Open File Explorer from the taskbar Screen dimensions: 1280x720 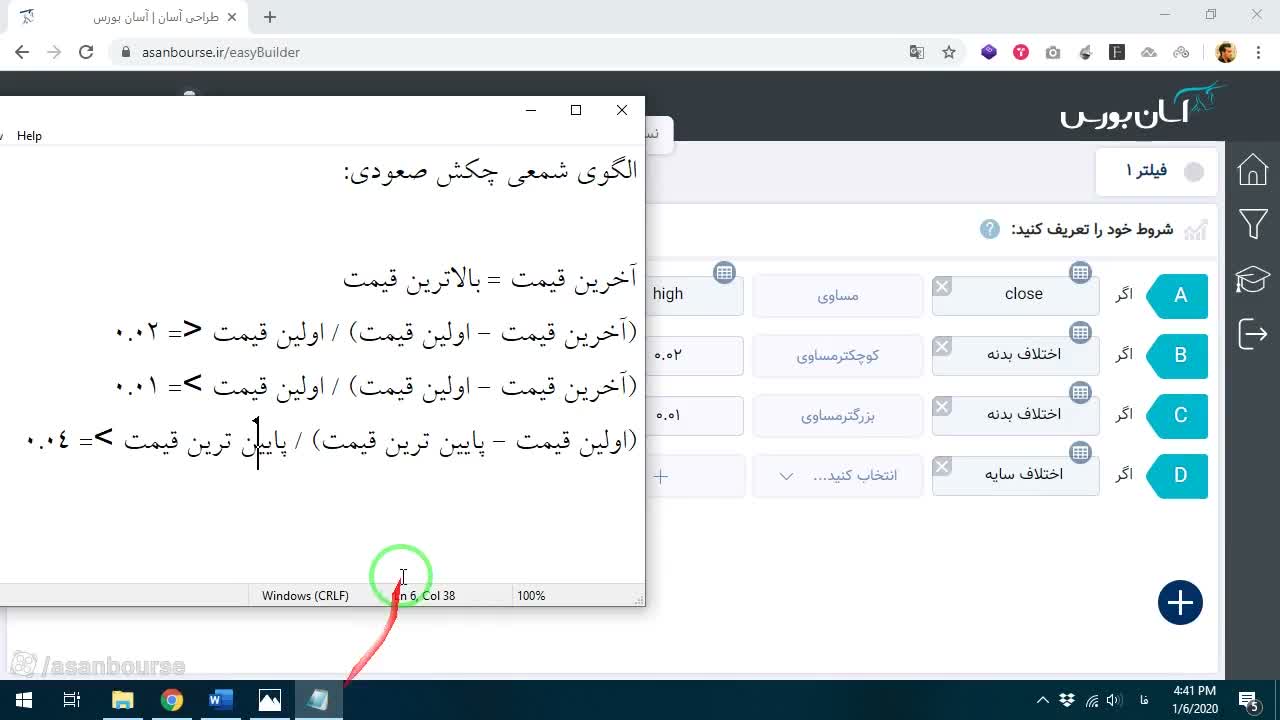pos(122,700)
